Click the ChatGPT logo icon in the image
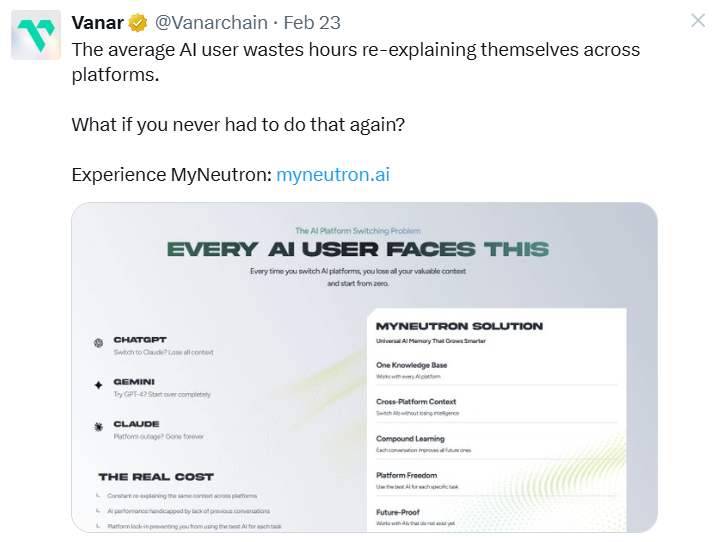Screen dimensions: 717x542 coord(98,343)
